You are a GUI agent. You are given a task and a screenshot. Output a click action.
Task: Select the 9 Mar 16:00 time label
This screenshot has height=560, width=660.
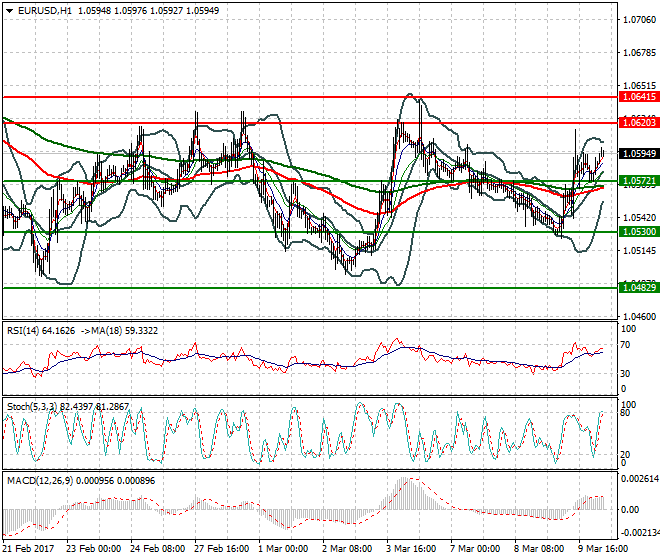coord(603,549)
